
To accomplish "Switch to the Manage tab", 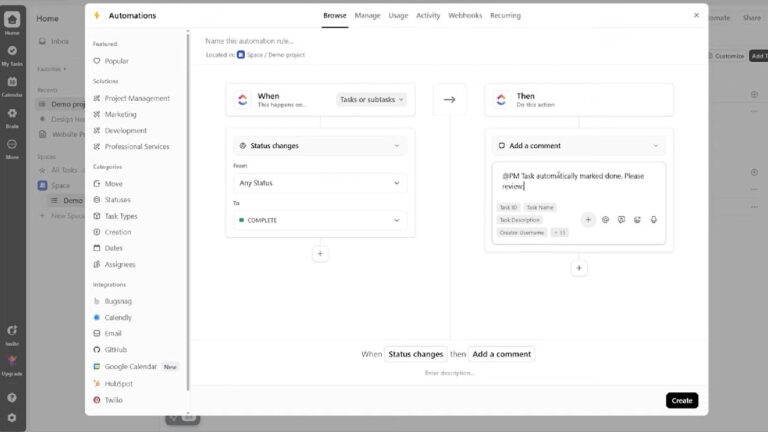I will pos(367,16).
